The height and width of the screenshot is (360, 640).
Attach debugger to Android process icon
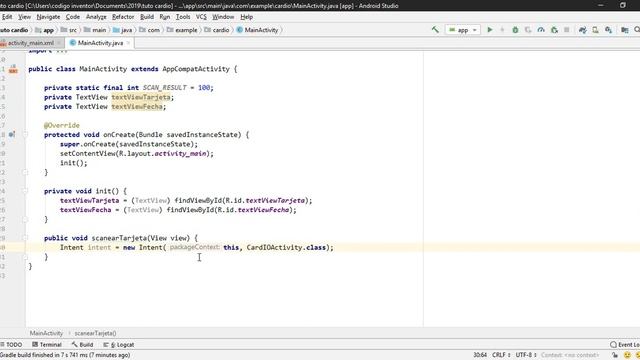point(554,30)
